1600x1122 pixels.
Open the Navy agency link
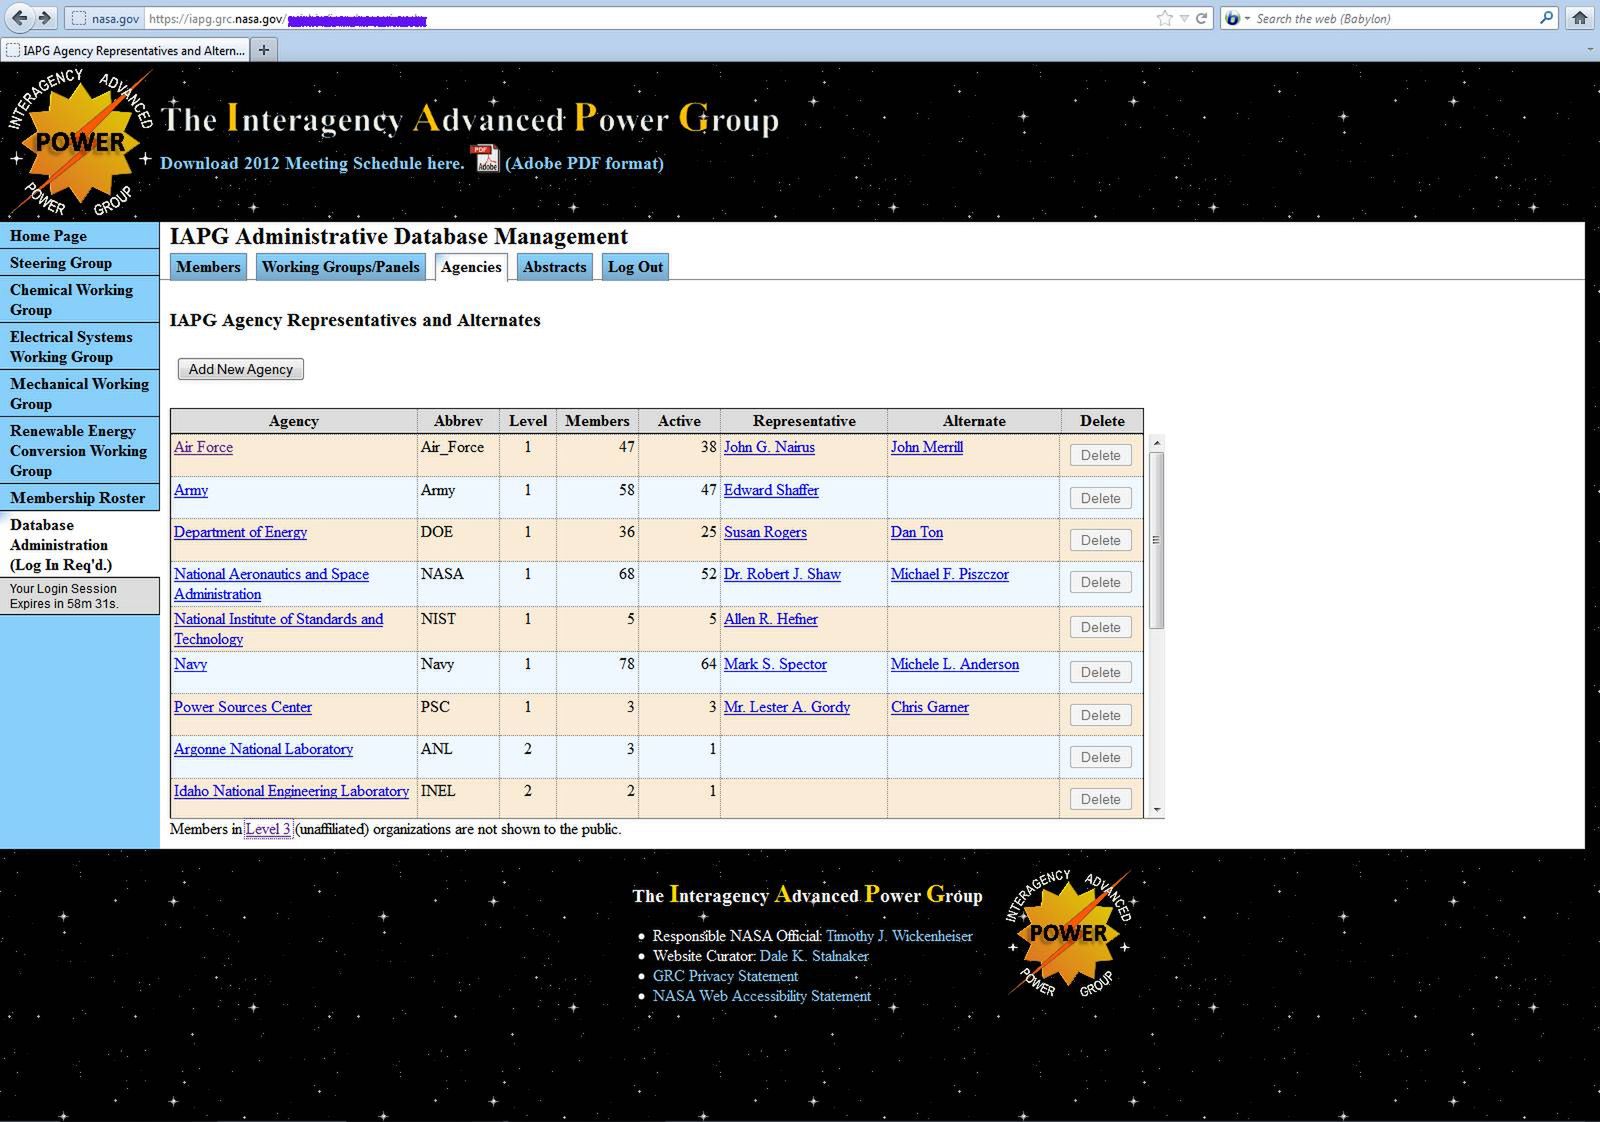pyautogui.click(x=190, y=664)
